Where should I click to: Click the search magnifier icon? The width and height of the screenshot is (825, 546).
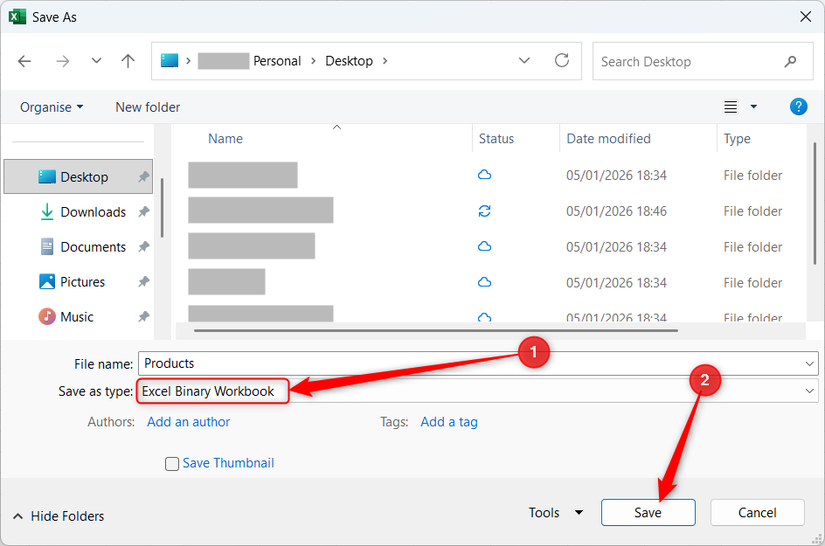791,61
